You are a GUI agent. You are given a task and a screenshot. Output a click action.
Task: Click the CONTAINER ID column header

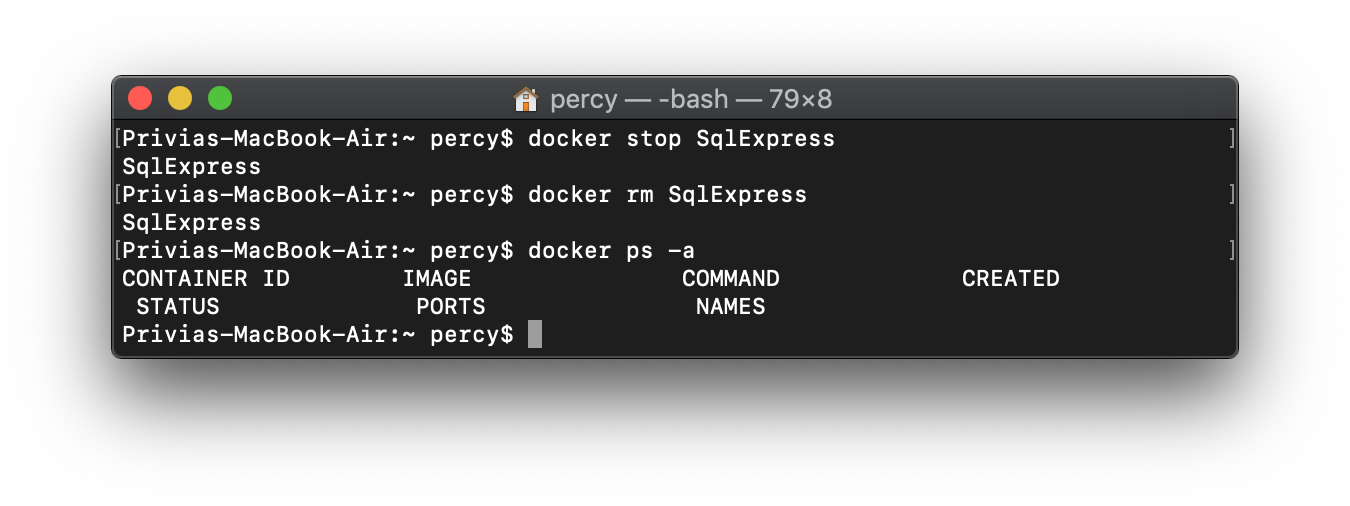(205, 278)
